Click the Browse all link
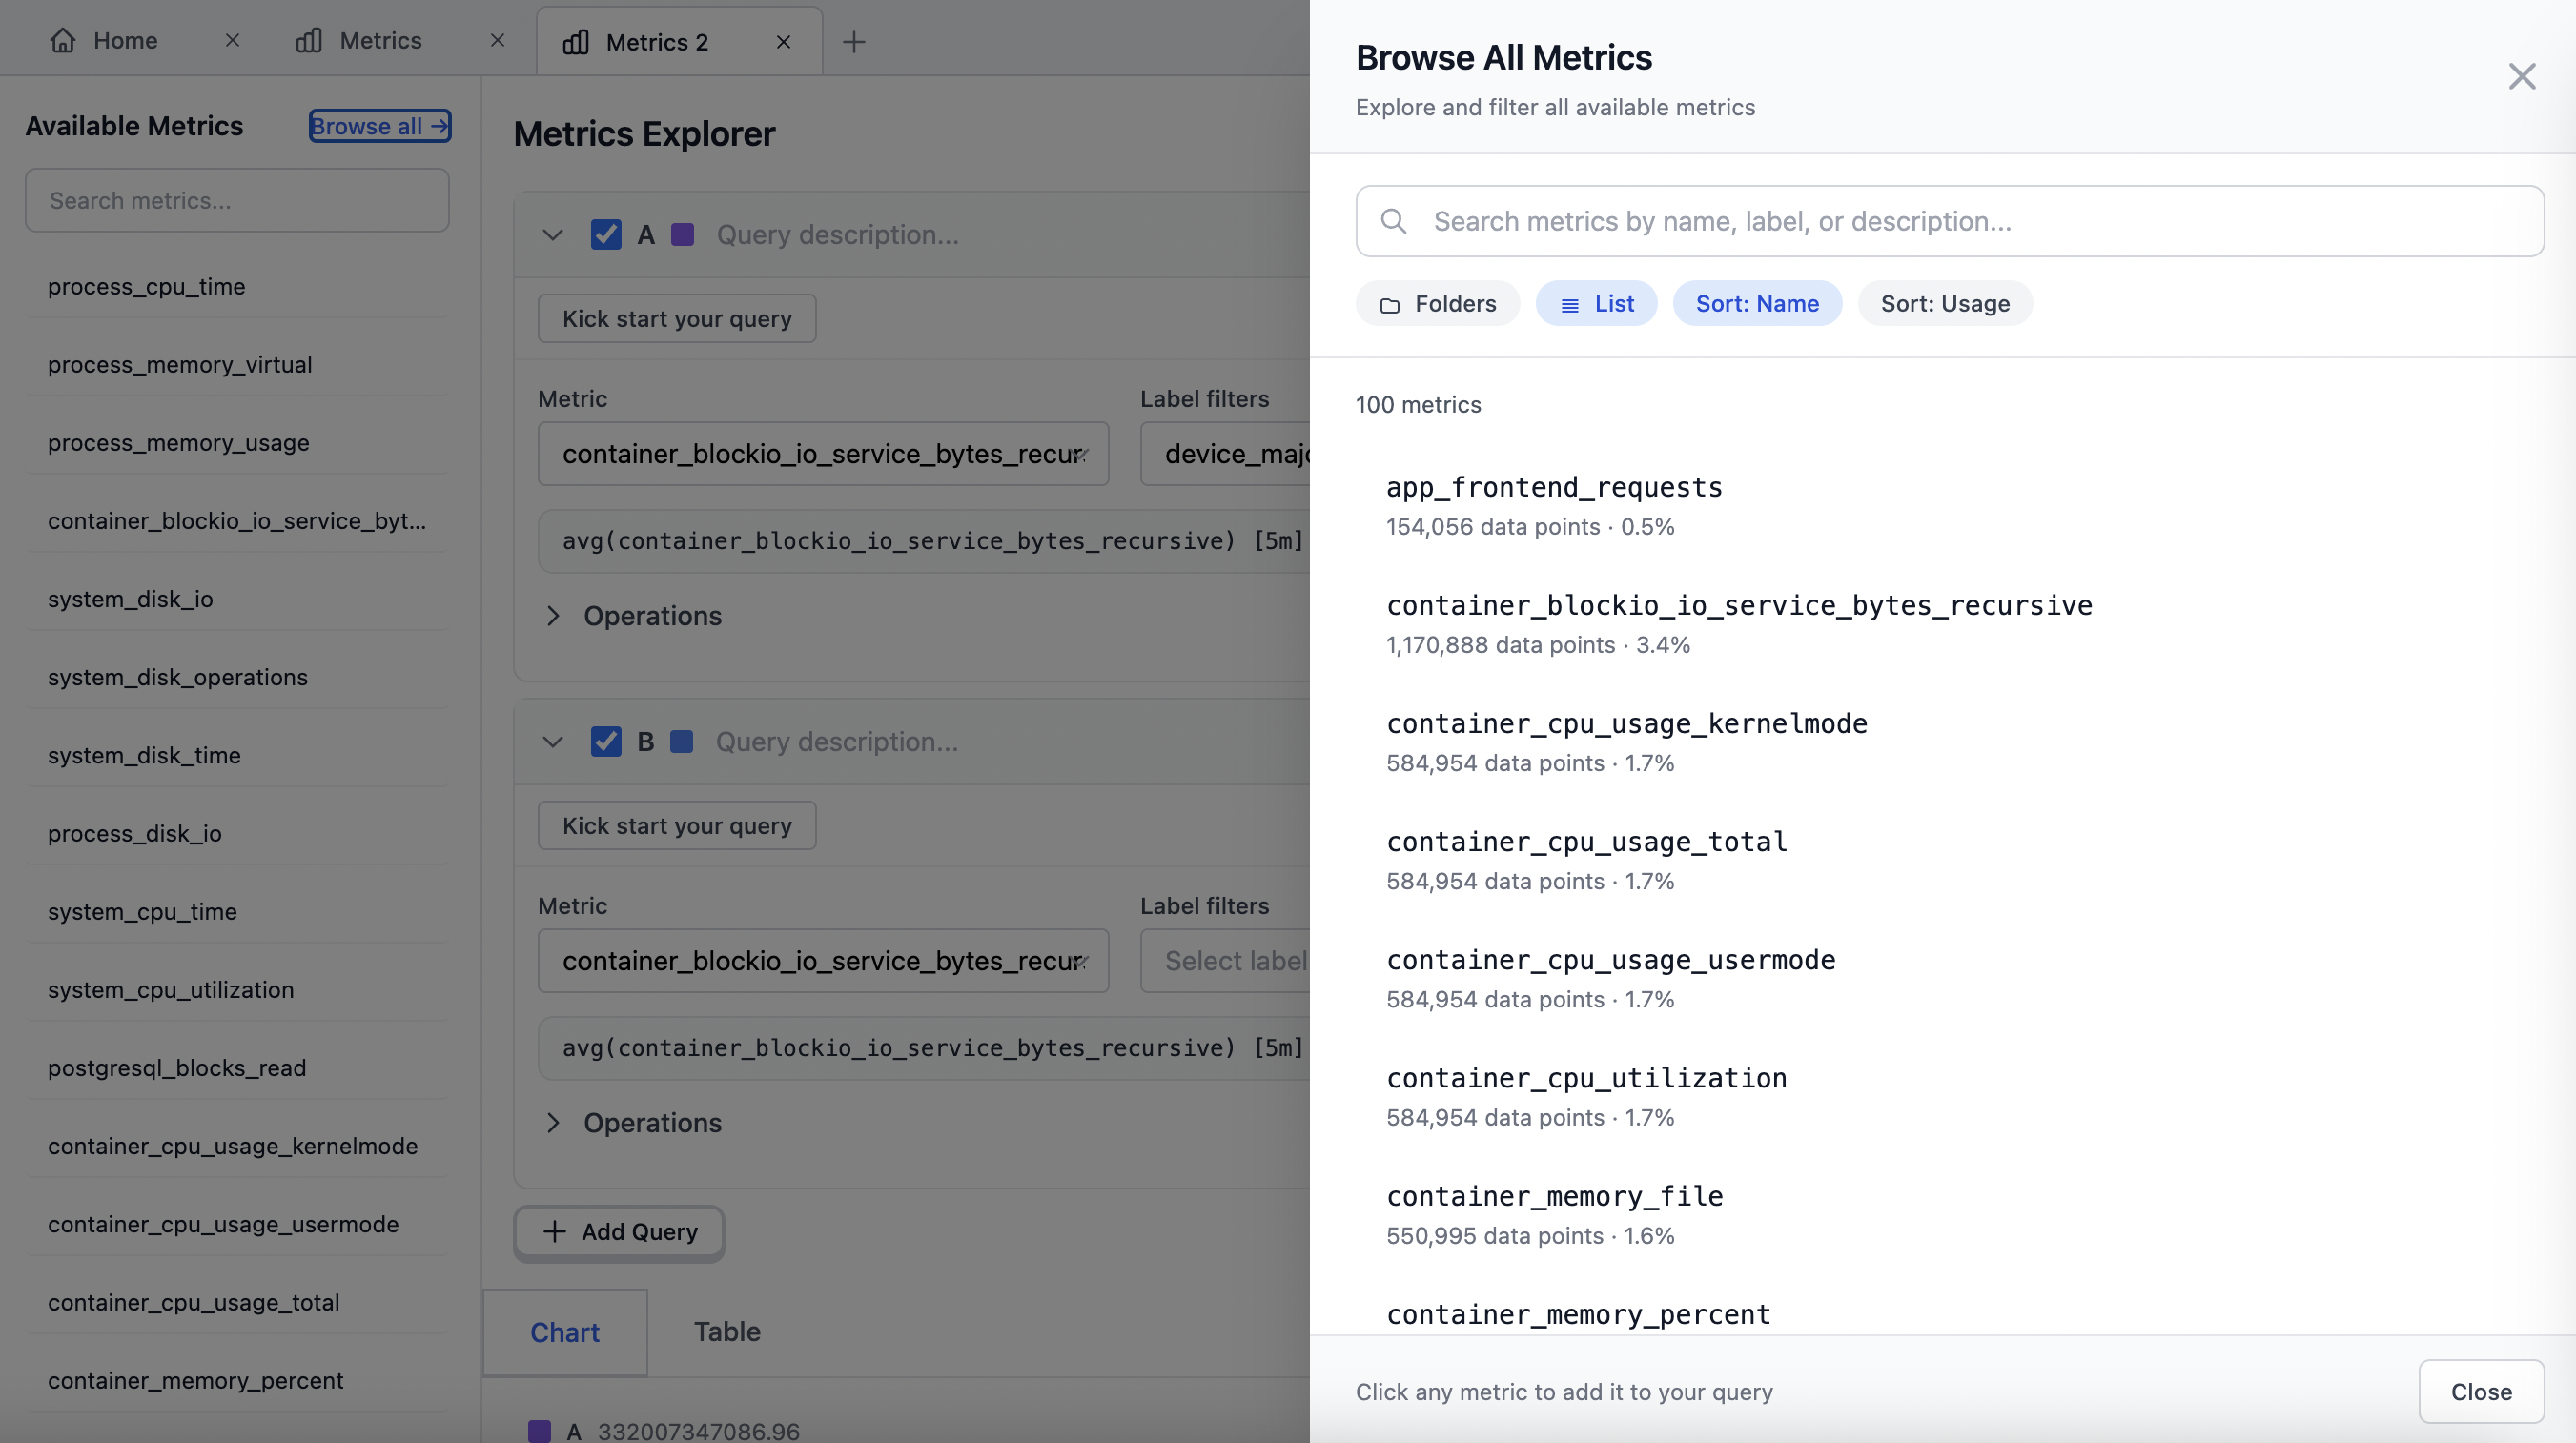Screen dimensions: 2576x1443 click(x=379, y=125)
